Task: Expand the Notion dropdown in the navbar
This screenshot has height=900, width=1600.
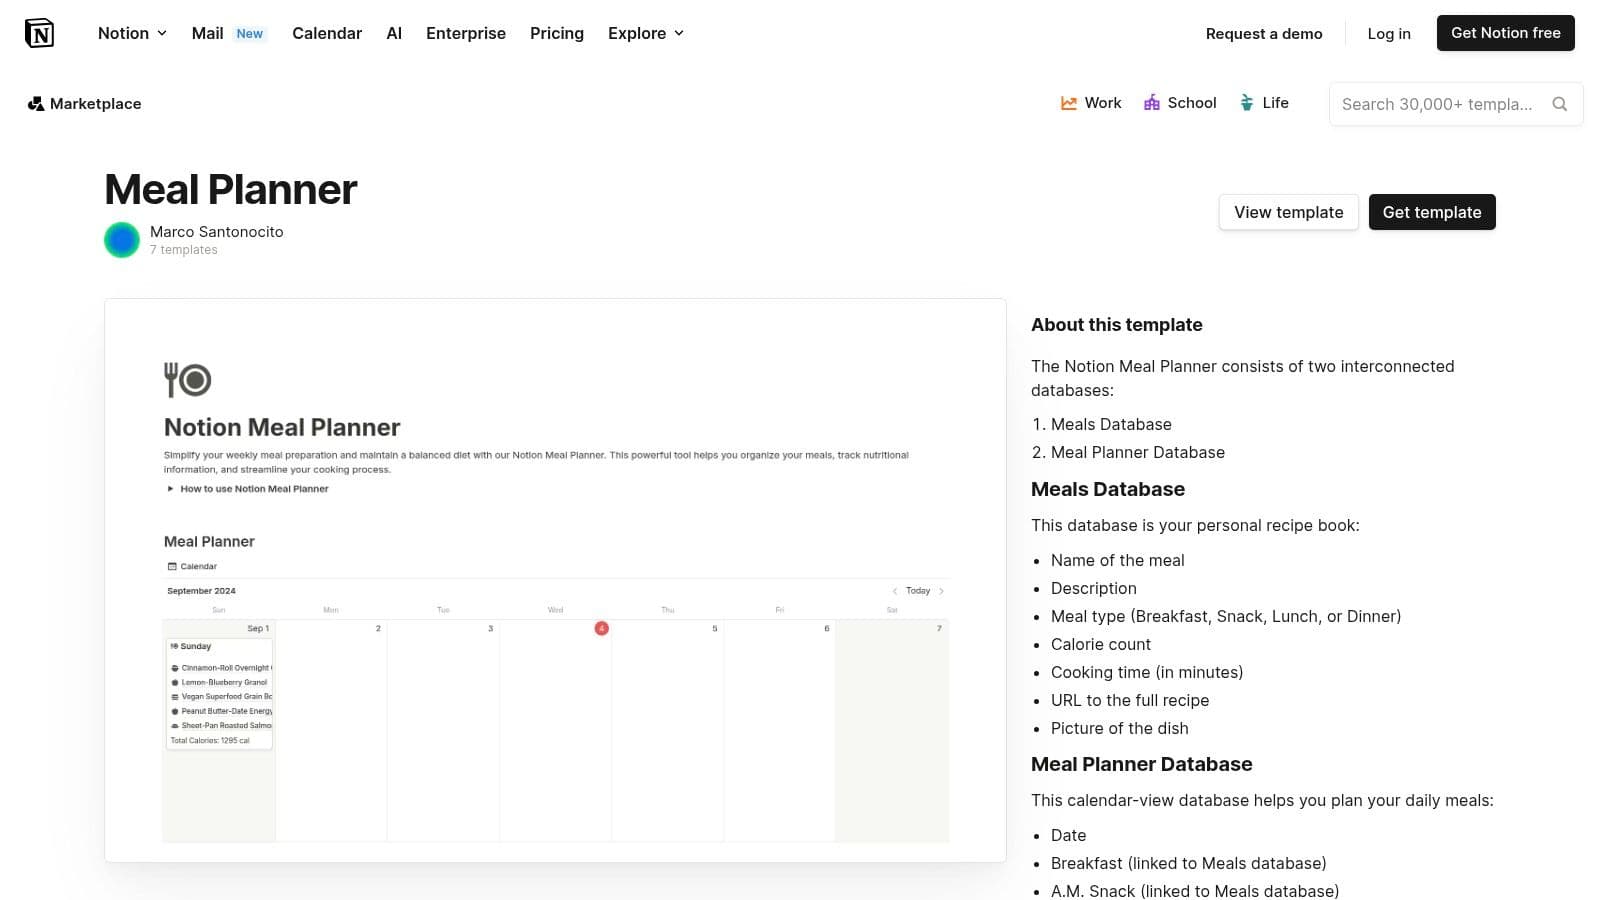Action: coord(131,33)
